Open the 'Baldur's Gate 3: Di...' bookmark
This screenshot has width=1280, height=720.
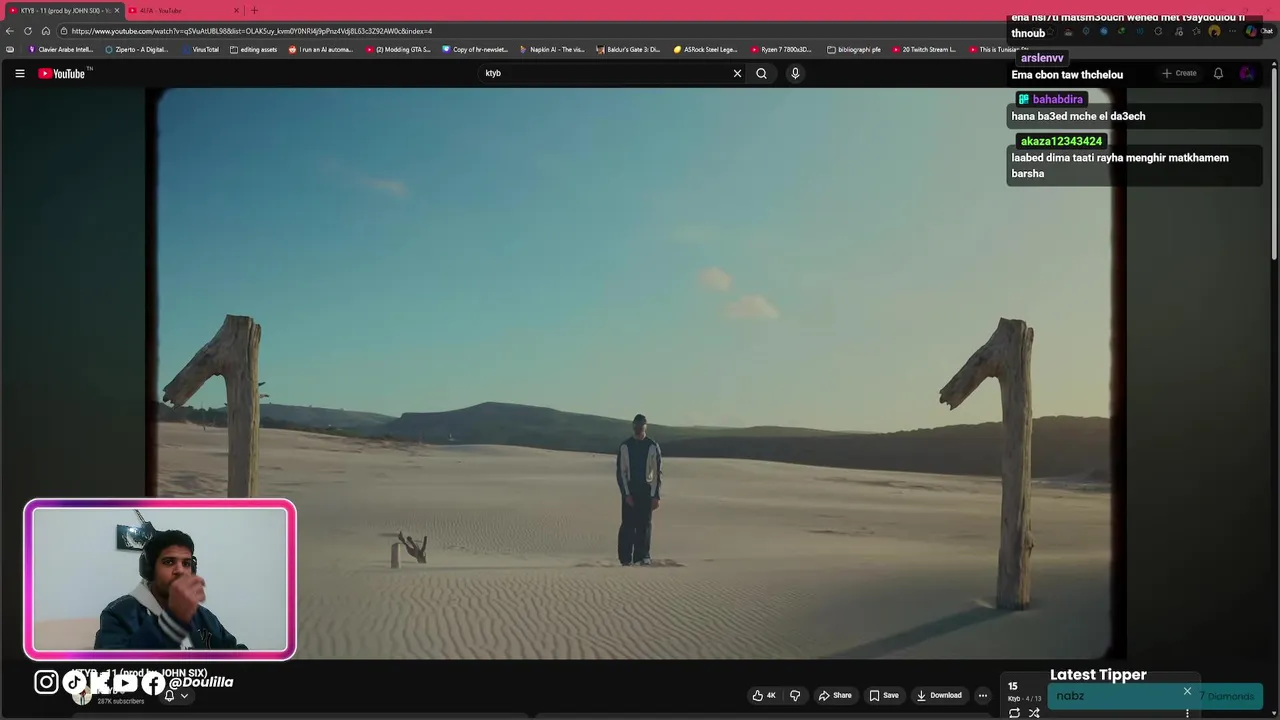pos(628,49)
